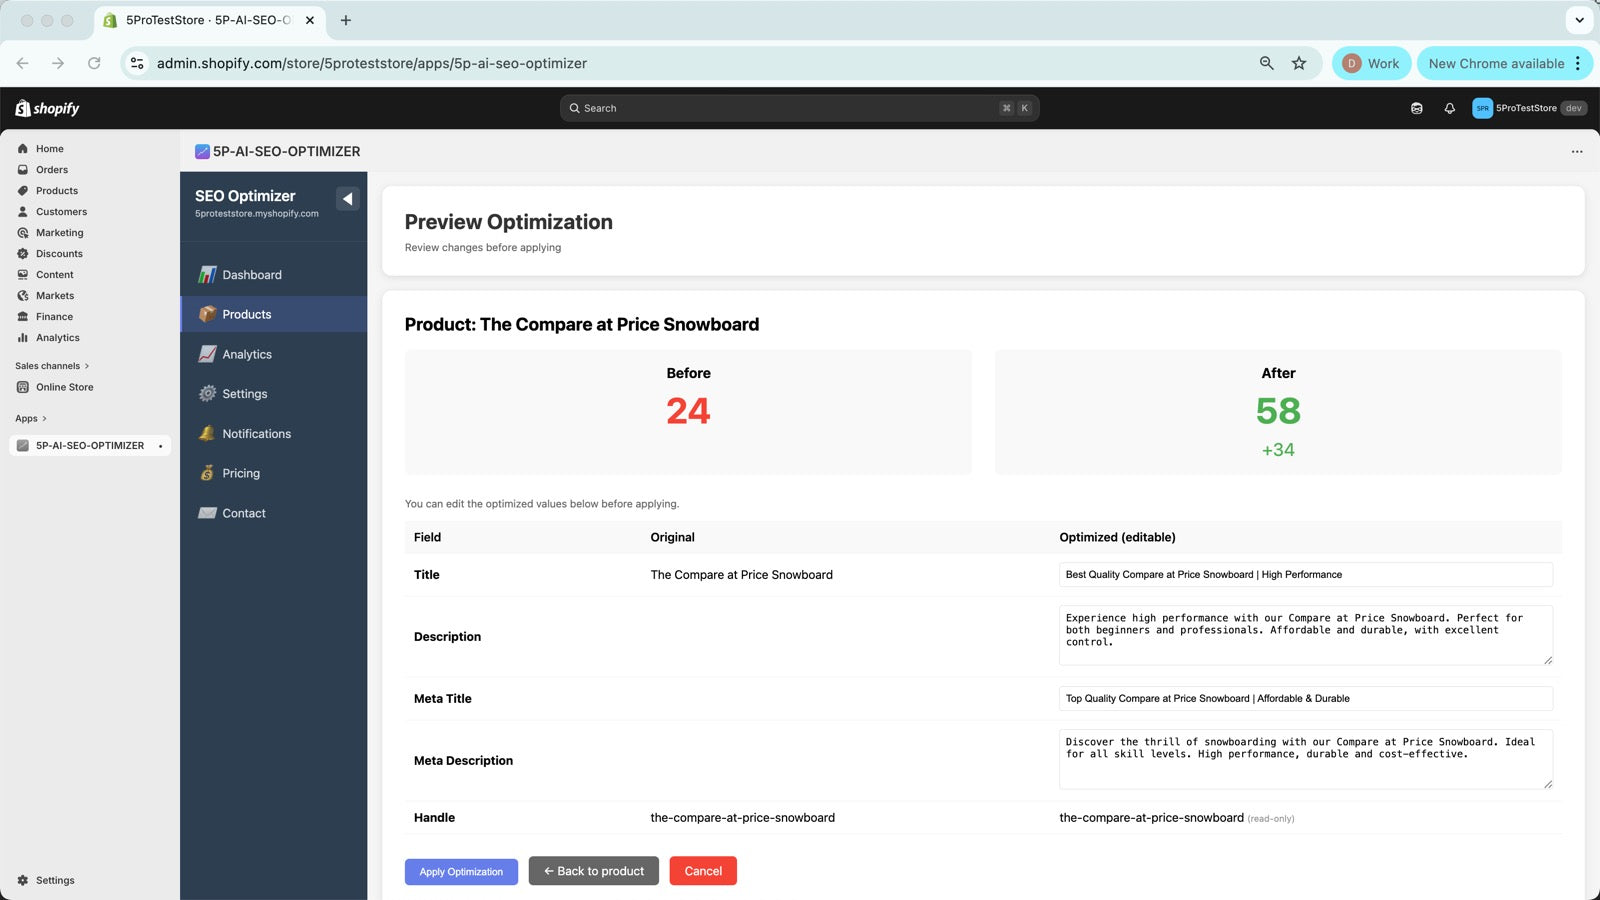
Task: Click the original handle text
Action: pyautogui.click(x=743, y=818)
